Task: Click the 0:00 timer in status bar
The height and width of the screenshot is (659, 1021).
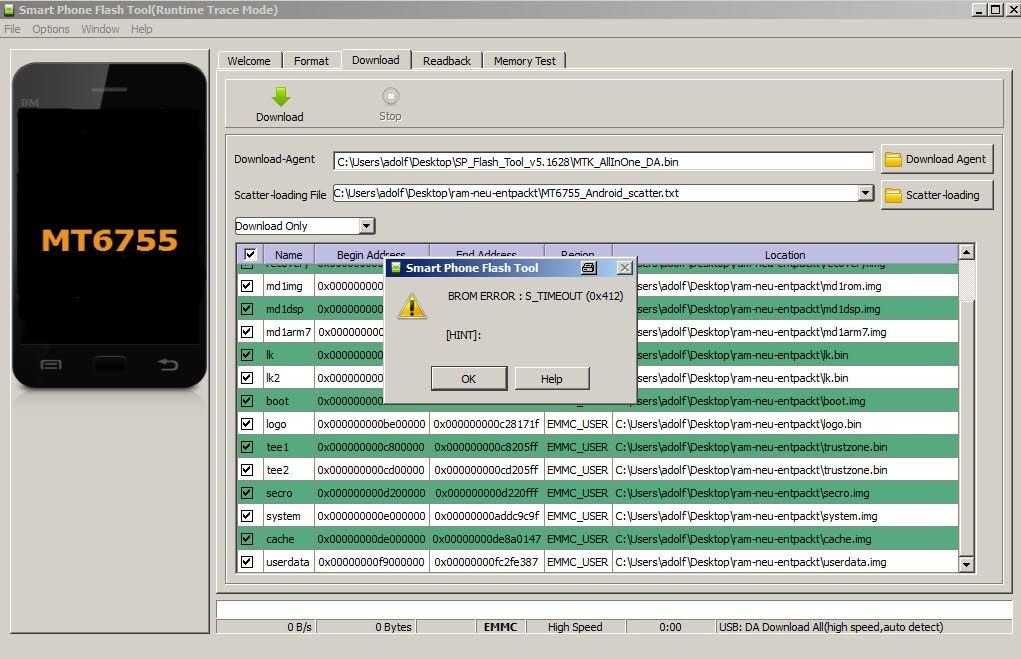Action: [x=670, y=627]
